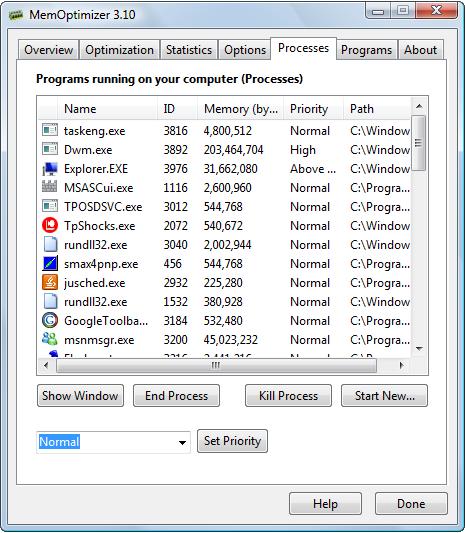Click the End Process button
The height and width of the screenshot is (533, 465).
[176, 396]
